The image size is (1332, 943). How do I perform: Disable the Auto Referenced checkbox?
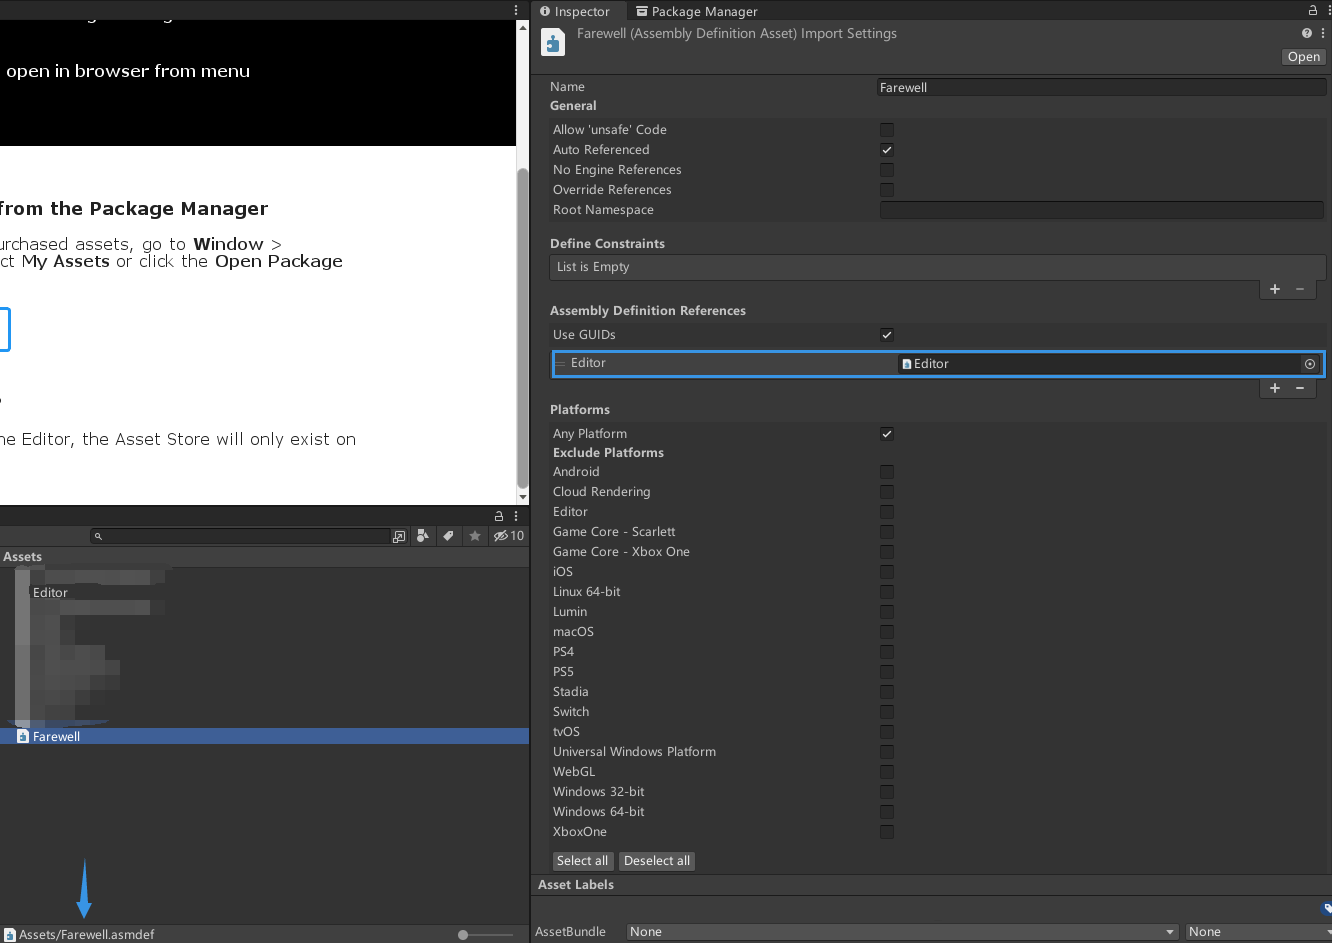point(887,150)
